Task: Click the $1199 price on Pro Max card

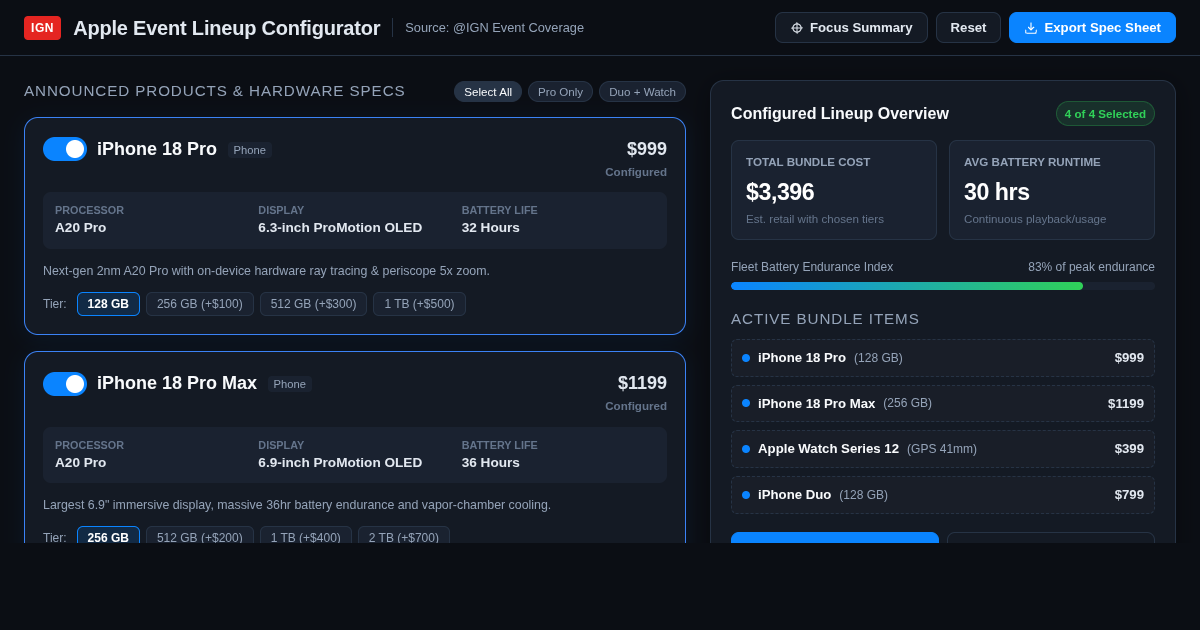Action: point(642,383)
